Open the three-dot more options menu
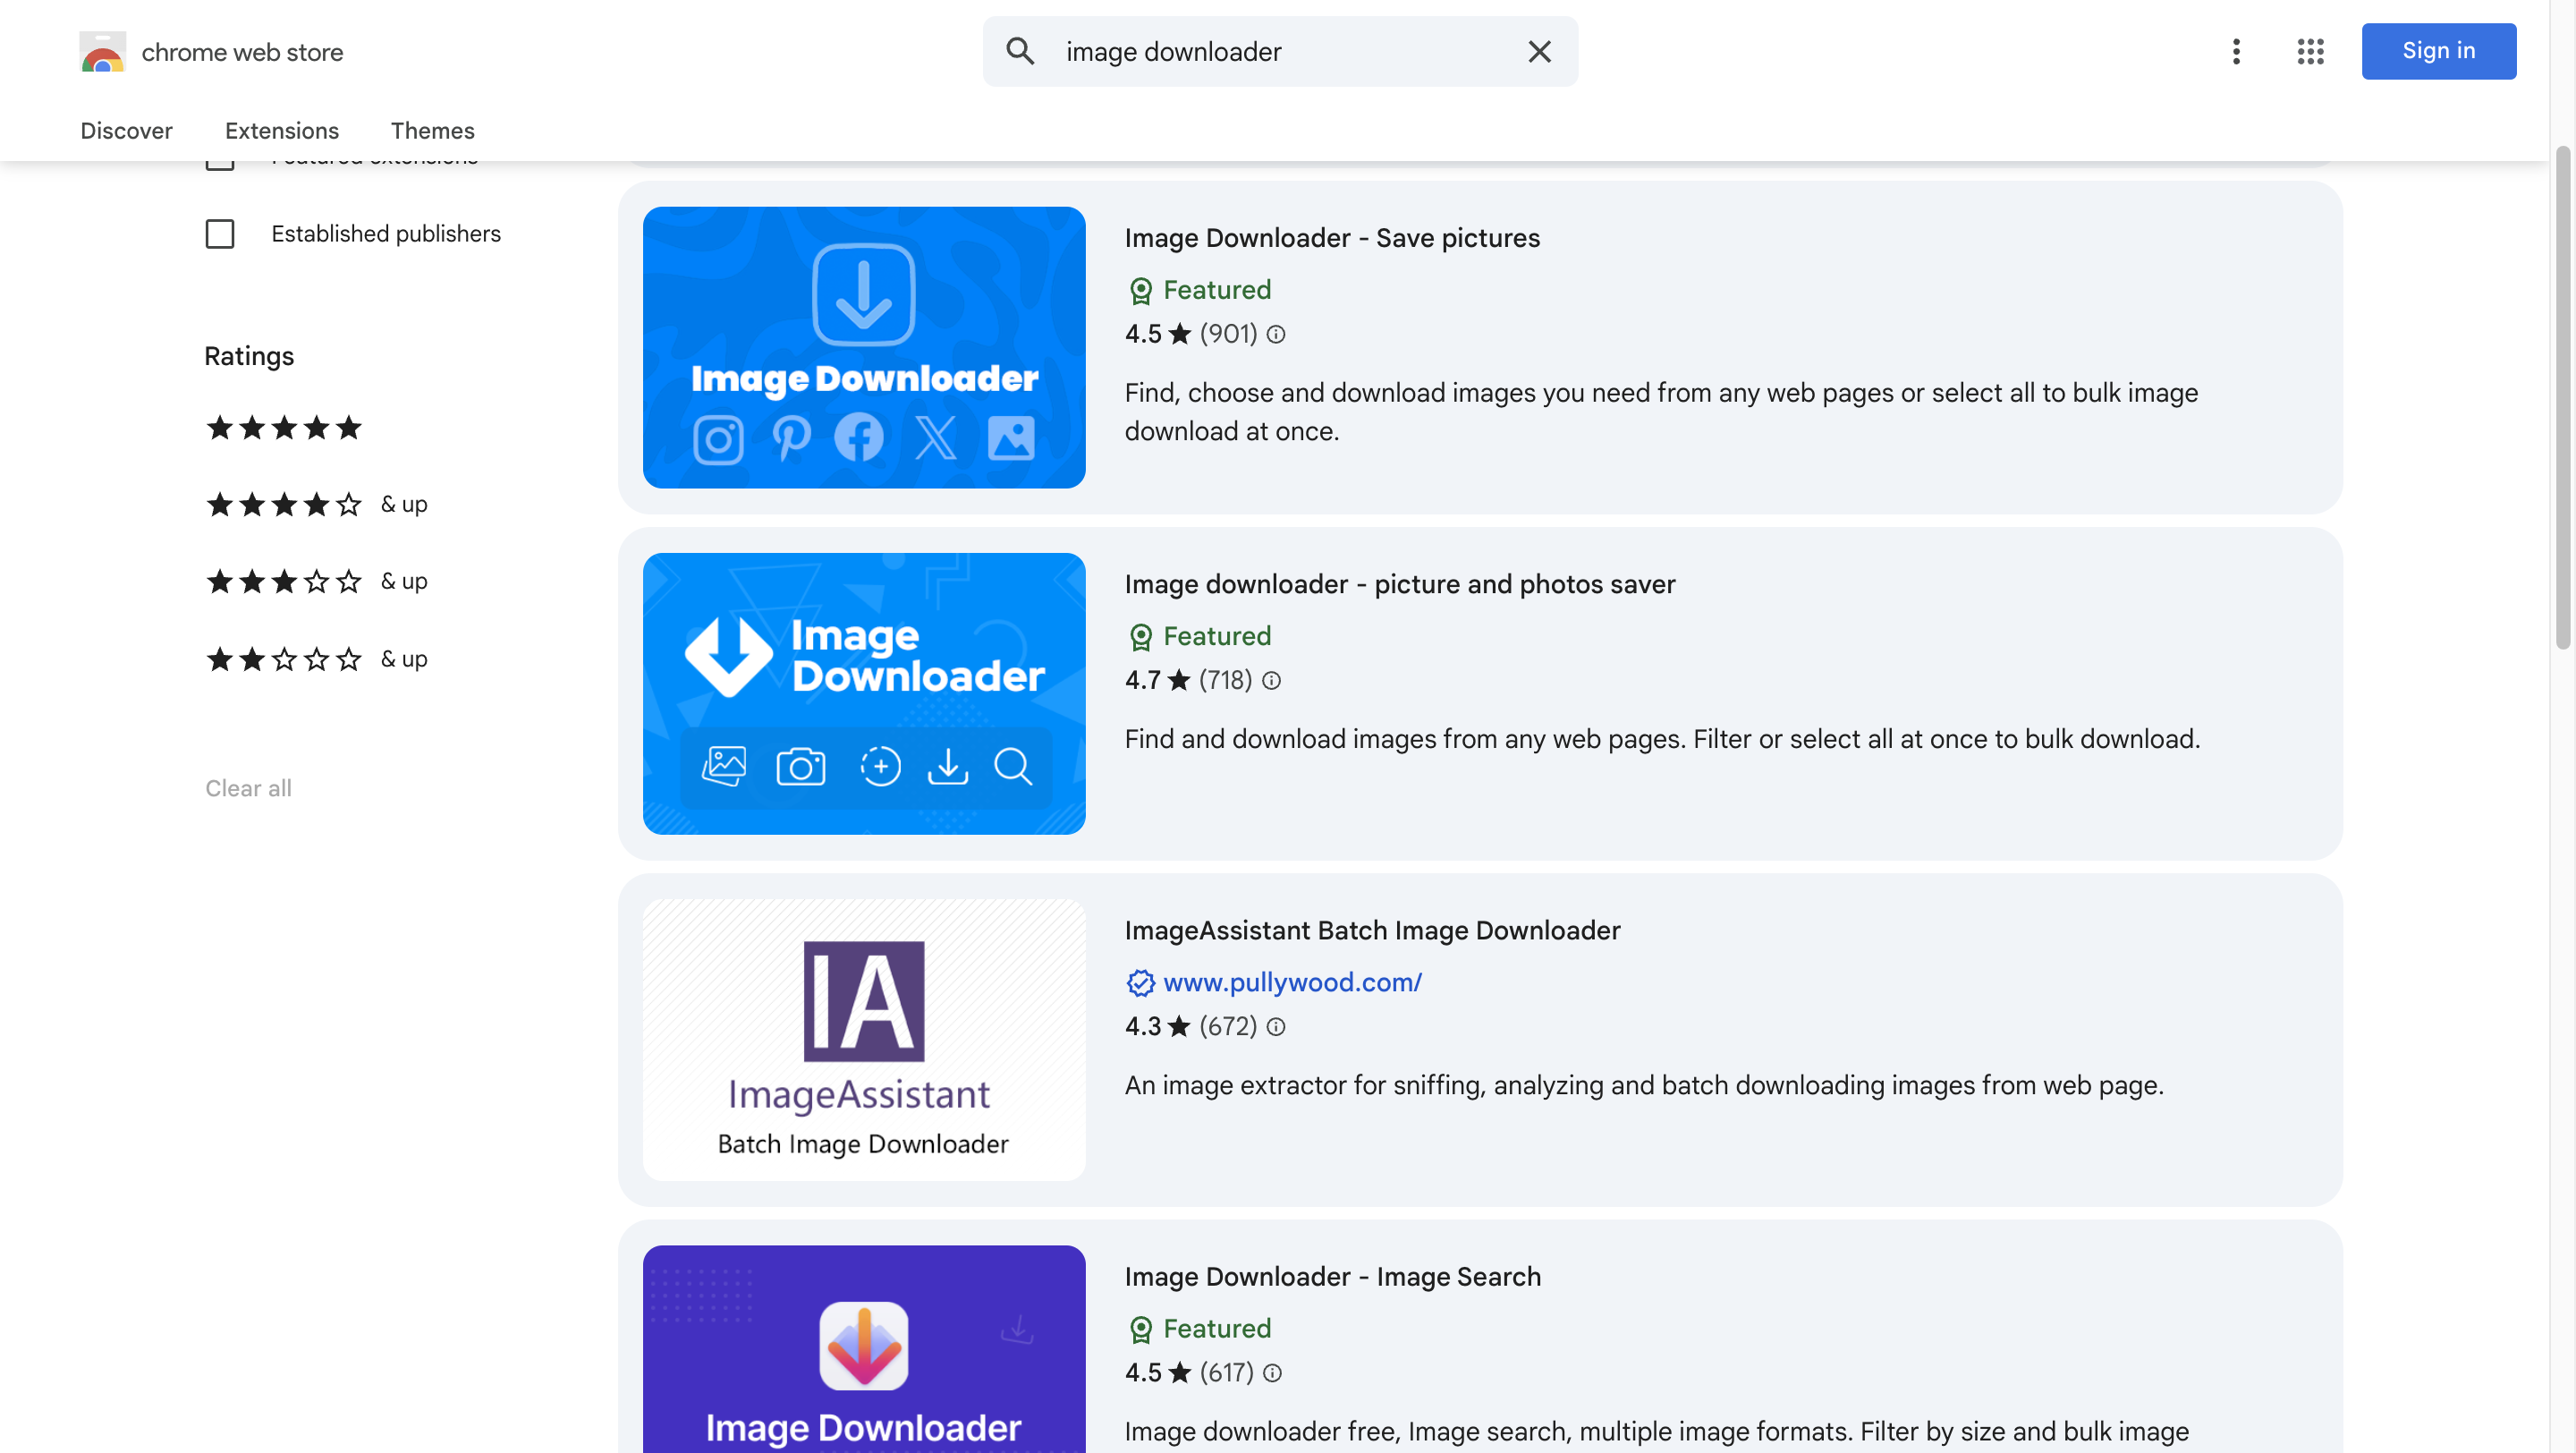Image resolution: width=2576 pixels, height=1453 pixels. coord(2236,51)
